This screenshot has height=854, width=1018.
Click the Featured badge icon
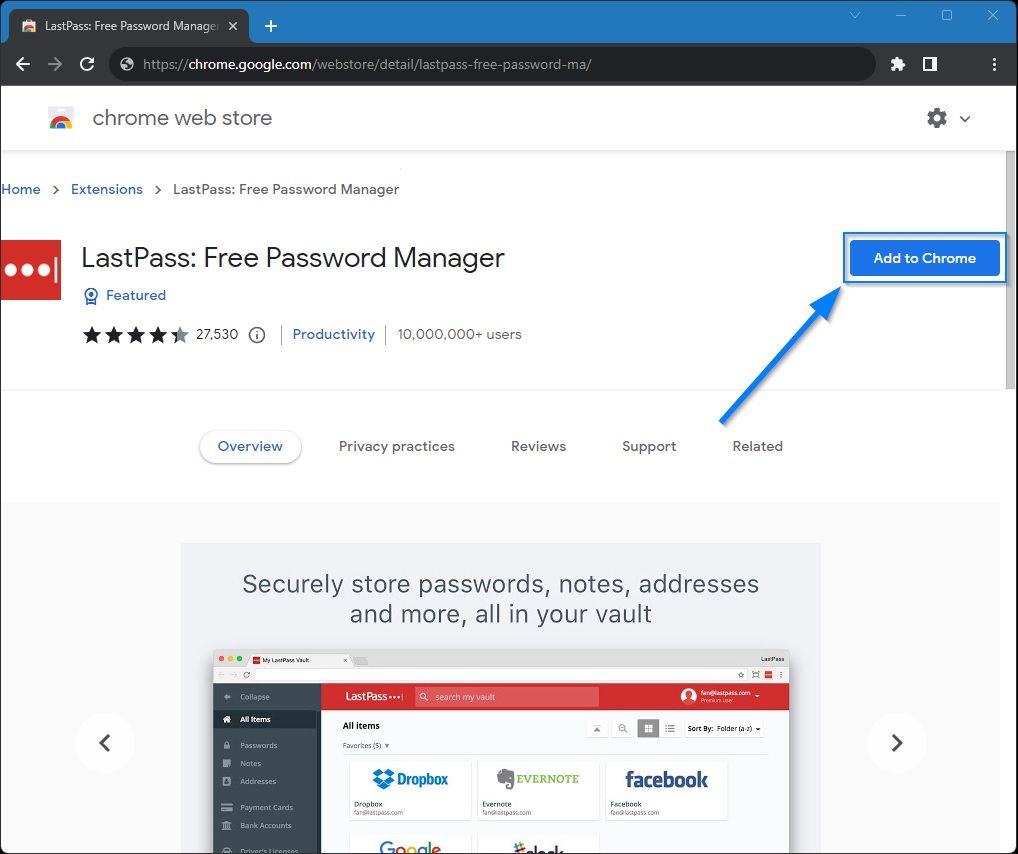(91, 295)
